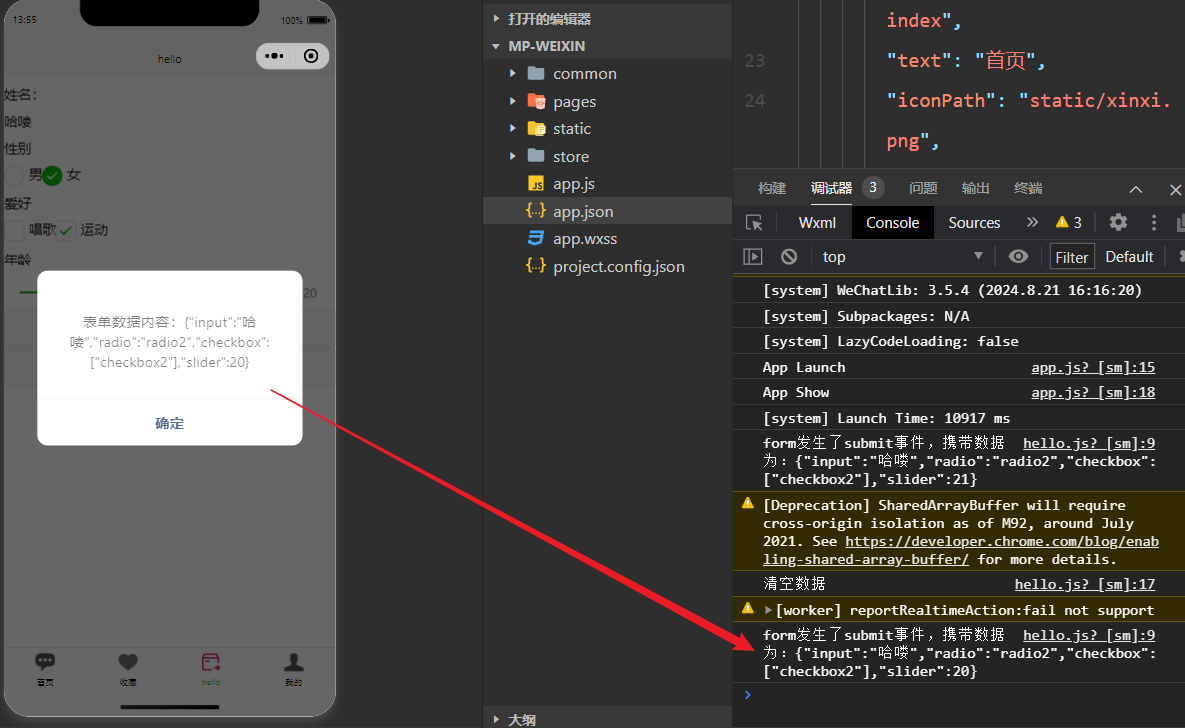Expand the worker reportRealtimeAction warning

768,610
